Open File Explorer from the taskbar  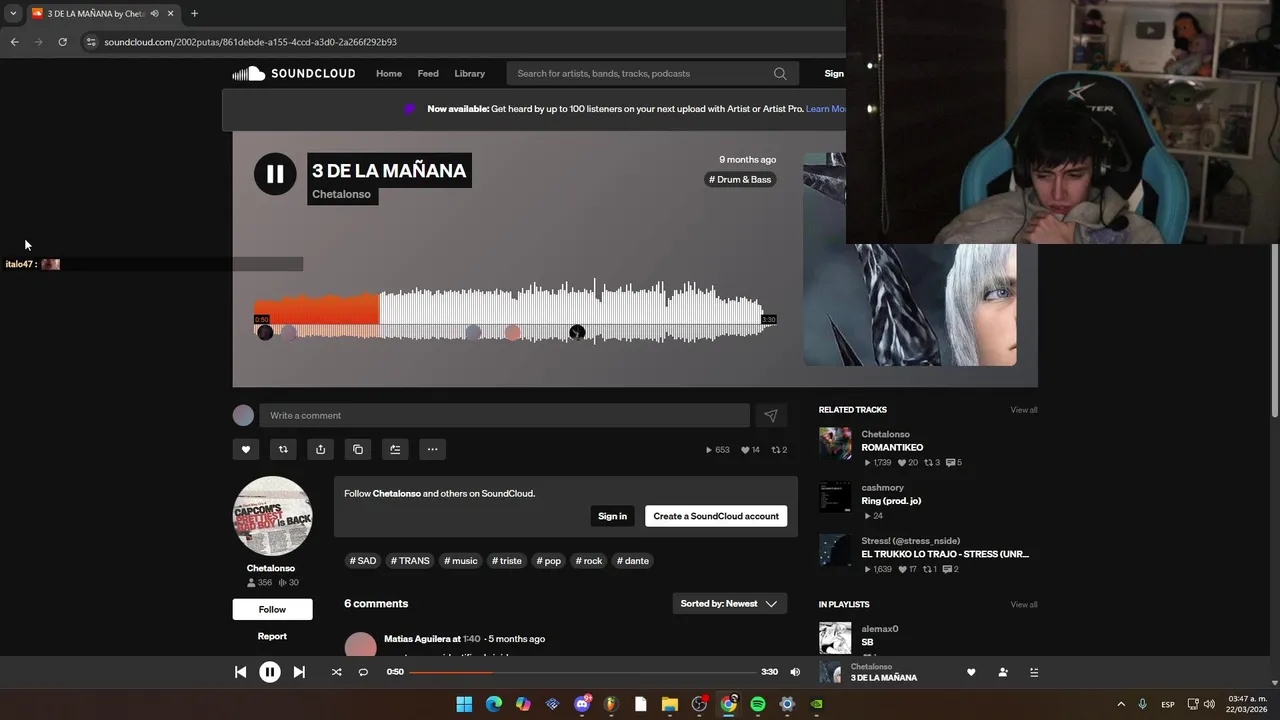coord(669,704)
